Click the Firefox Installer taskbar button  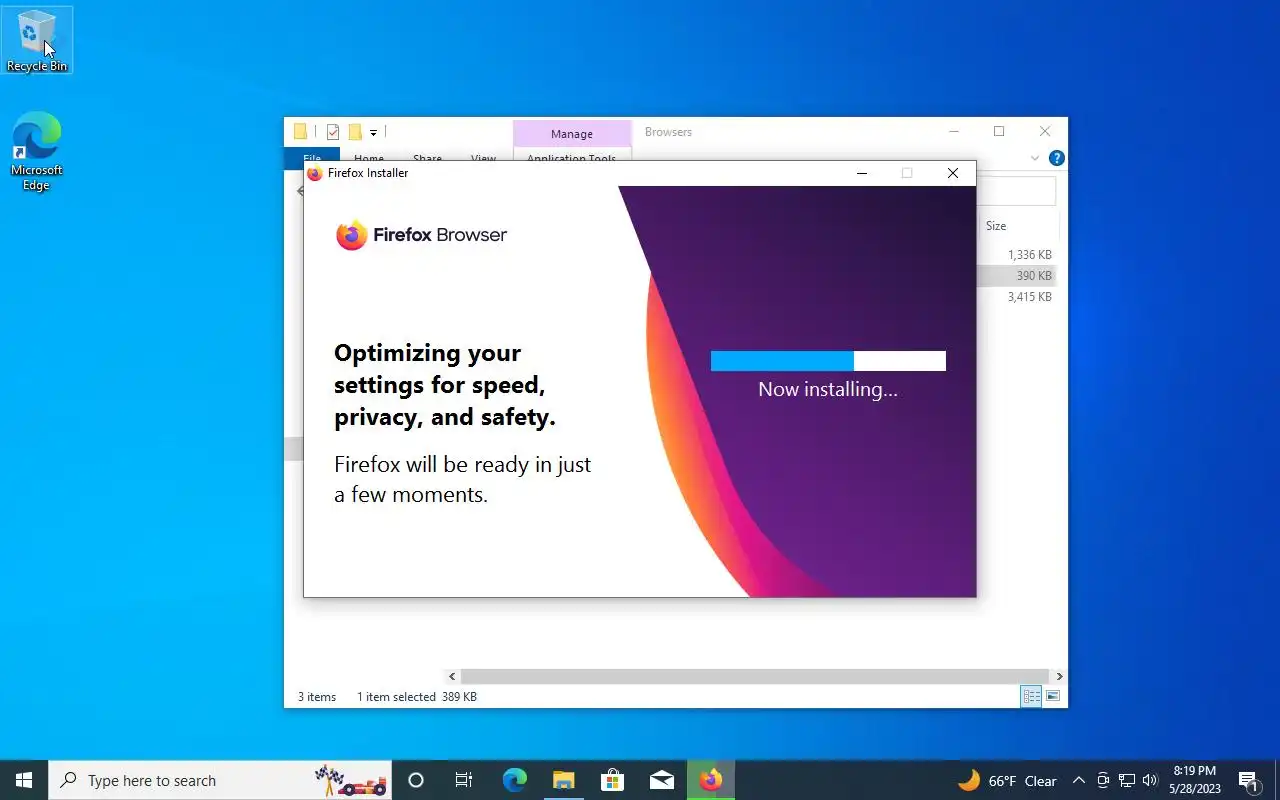click(711, 780)
